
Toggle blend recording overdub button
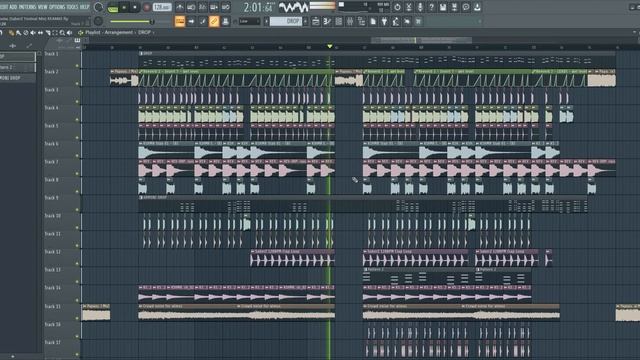[x=214, y=7]
